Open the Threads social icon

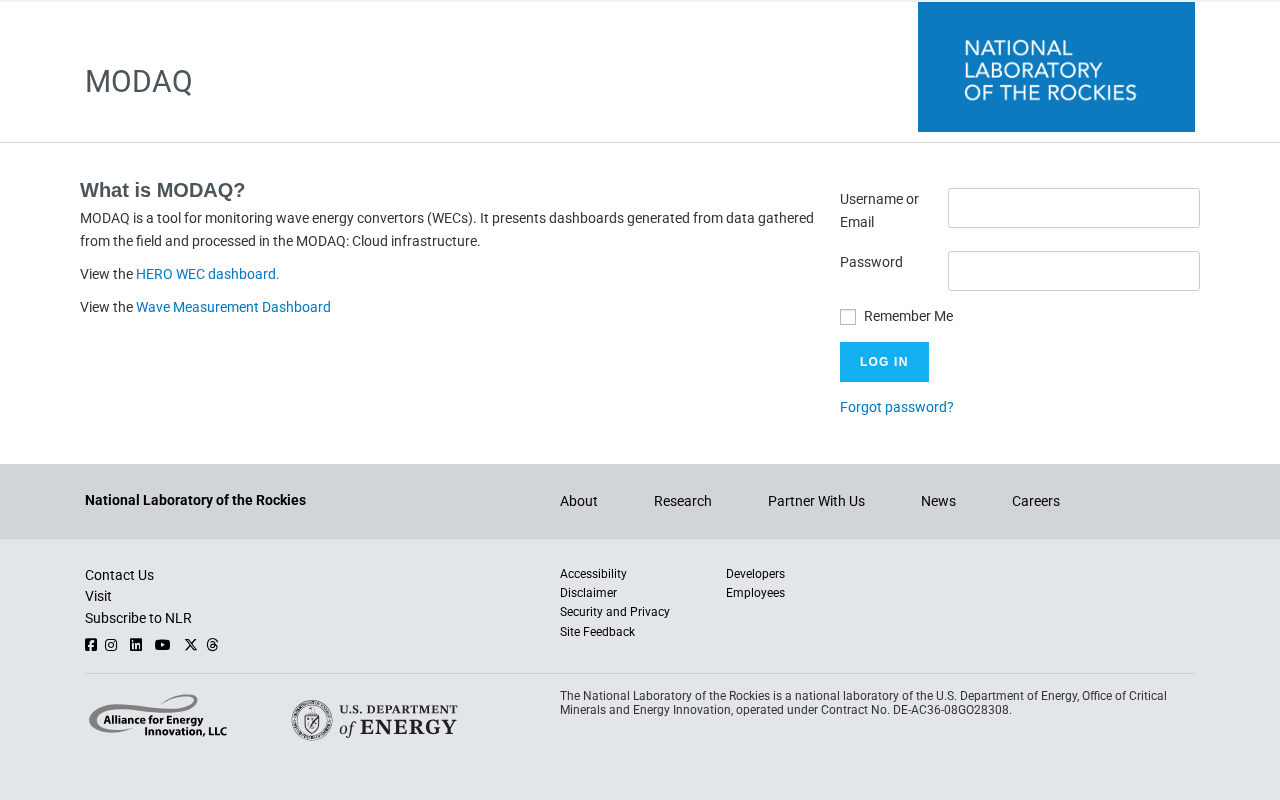213,645
